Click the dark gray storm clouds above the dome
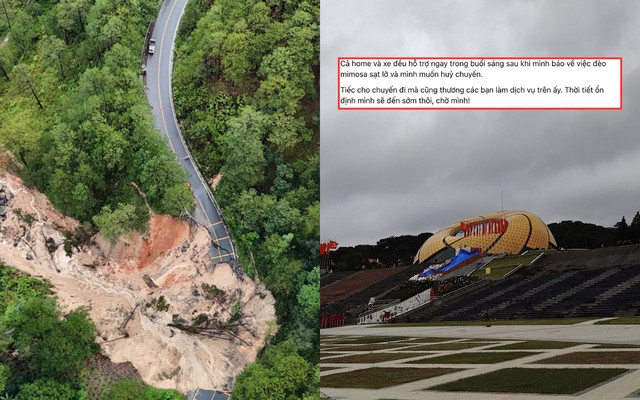The width and height of the screenshot is (640, 400). point(480,163)
